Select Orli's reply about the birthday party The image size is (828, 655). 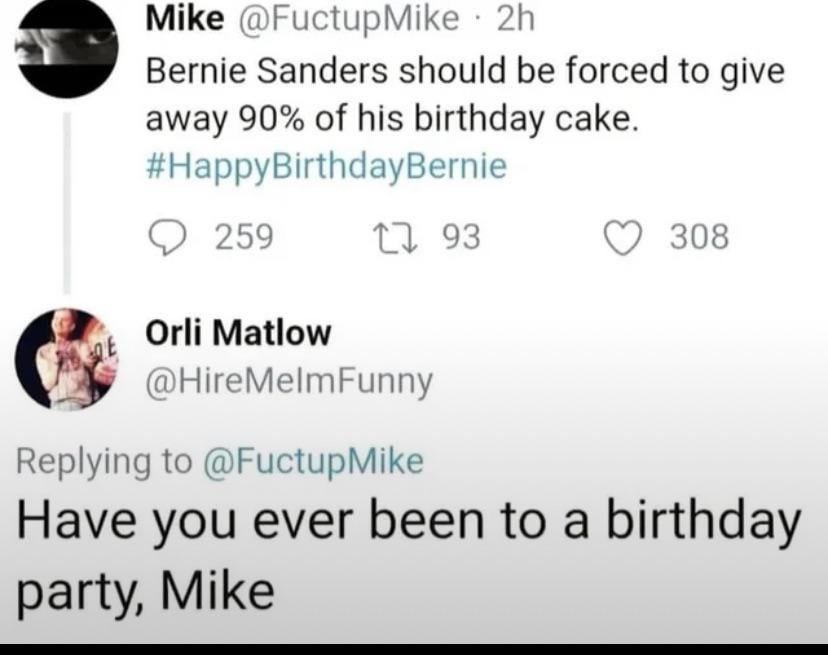[400, 555]
